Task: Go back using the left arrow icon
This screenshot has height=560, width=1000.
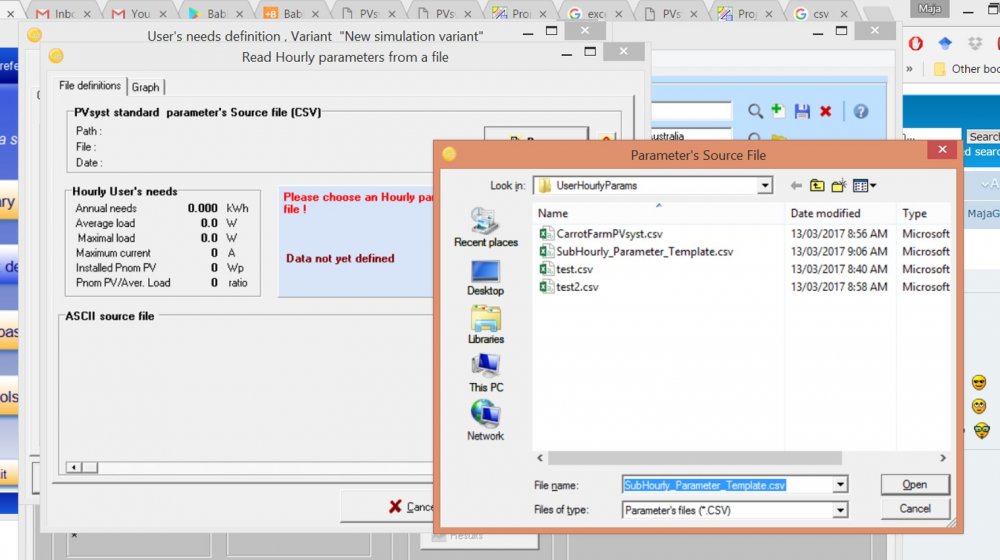Action: [796, 185]
